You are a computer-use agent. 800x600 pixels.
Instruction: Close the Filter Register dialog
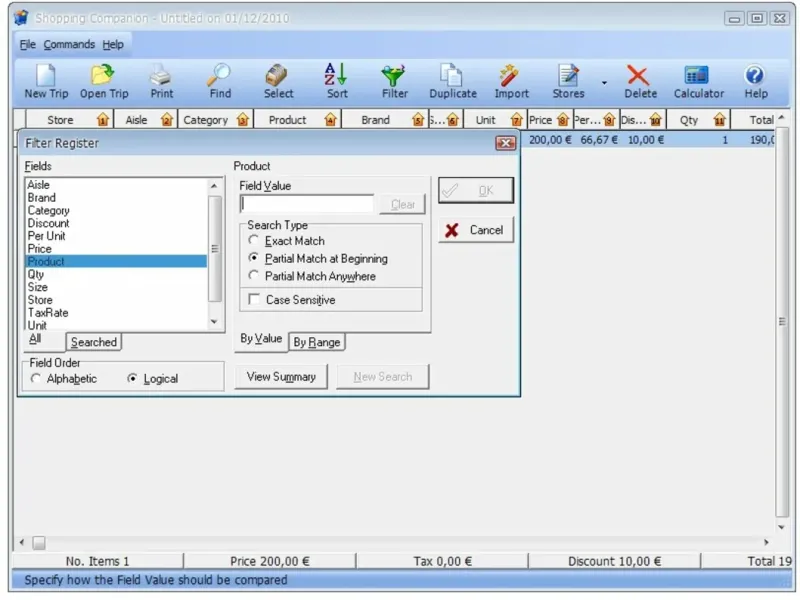click(505, 143)
